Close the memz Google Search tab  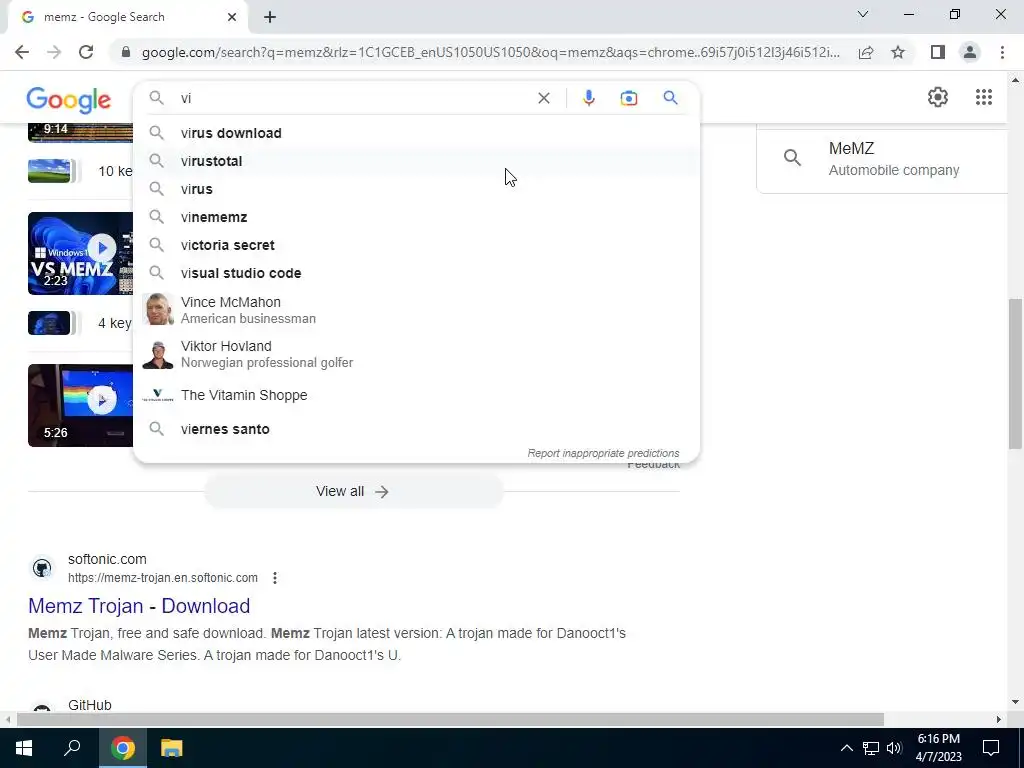tap(232, 17)
